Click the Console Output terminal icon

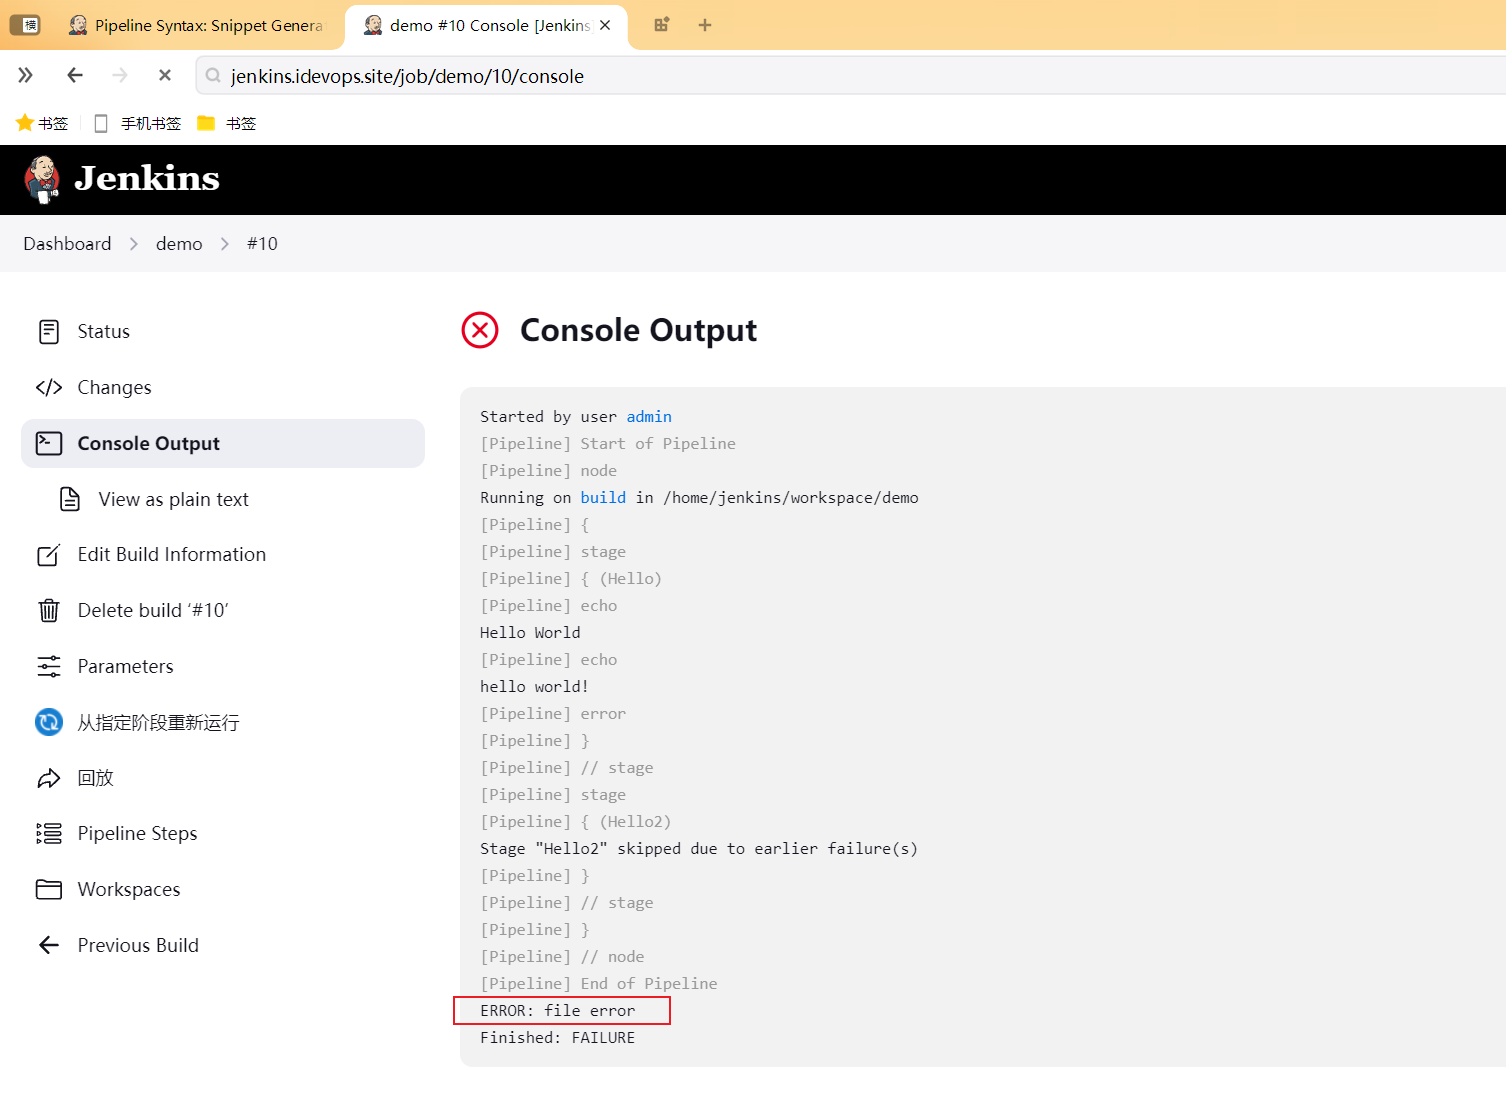pos(49,443)
